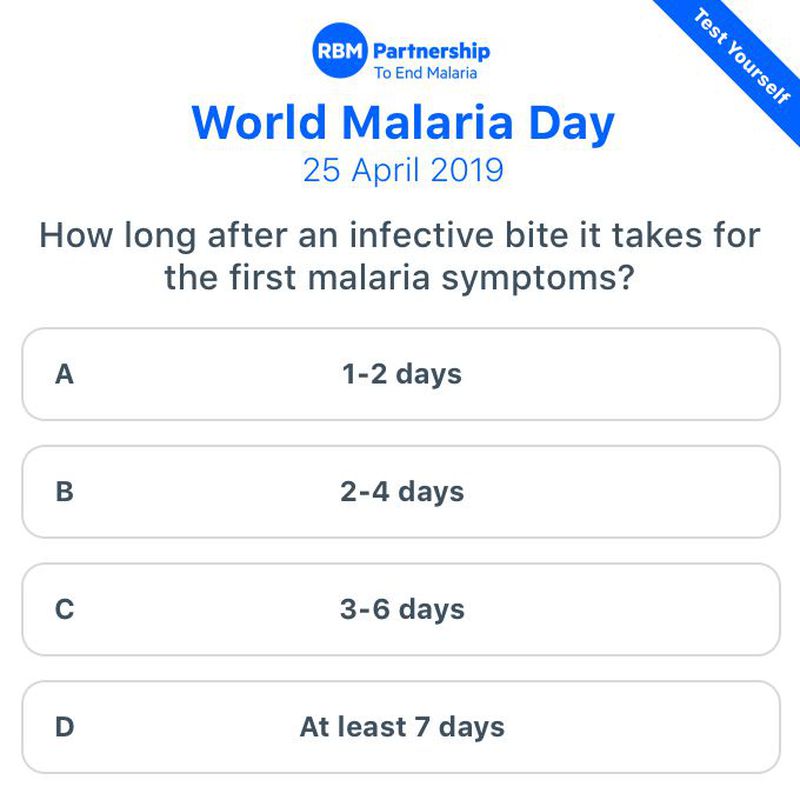
Task: Click the "Partnership" text beside the logo
Action: 431,50
